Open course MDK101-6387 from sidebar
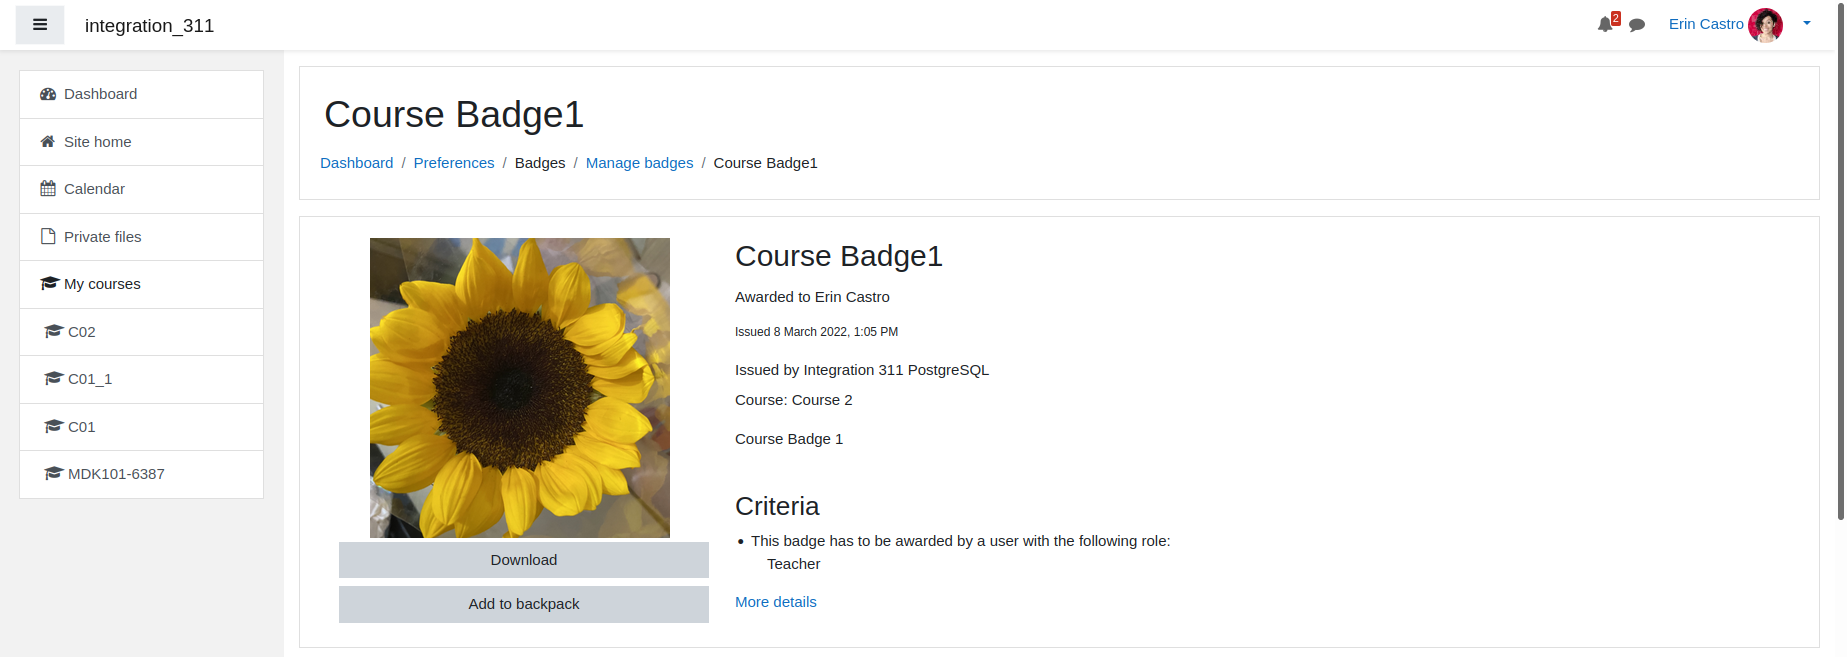Image resolution: width=1847 pixels, height=657 pixels. pos(141,474)
